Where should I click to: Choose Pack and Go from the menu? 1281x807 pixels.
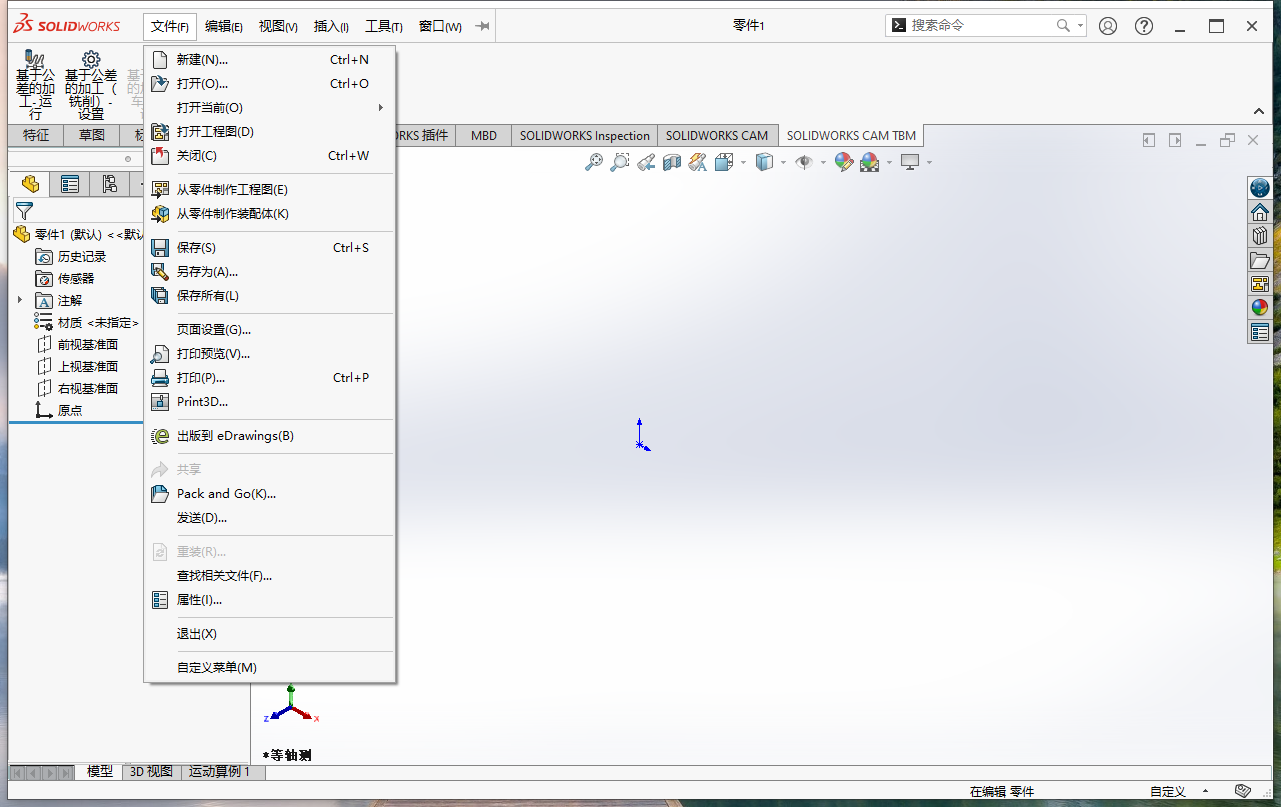[224, 494]
